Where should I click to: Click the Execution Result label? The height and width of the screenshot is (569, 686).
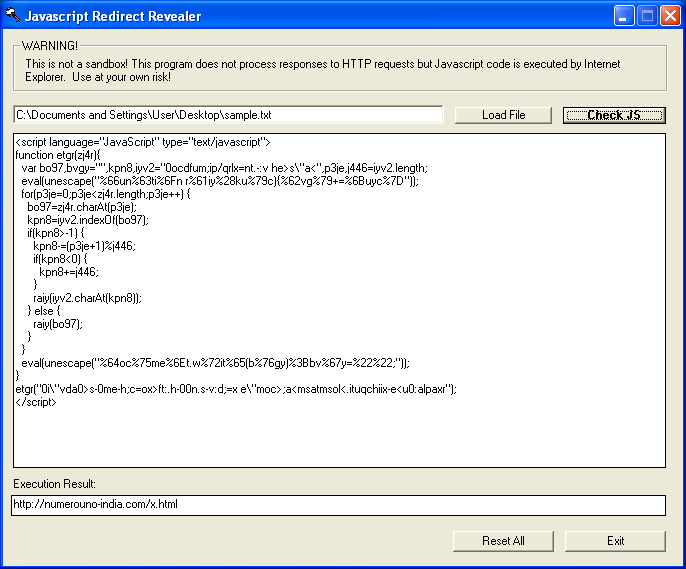(54, 484)
